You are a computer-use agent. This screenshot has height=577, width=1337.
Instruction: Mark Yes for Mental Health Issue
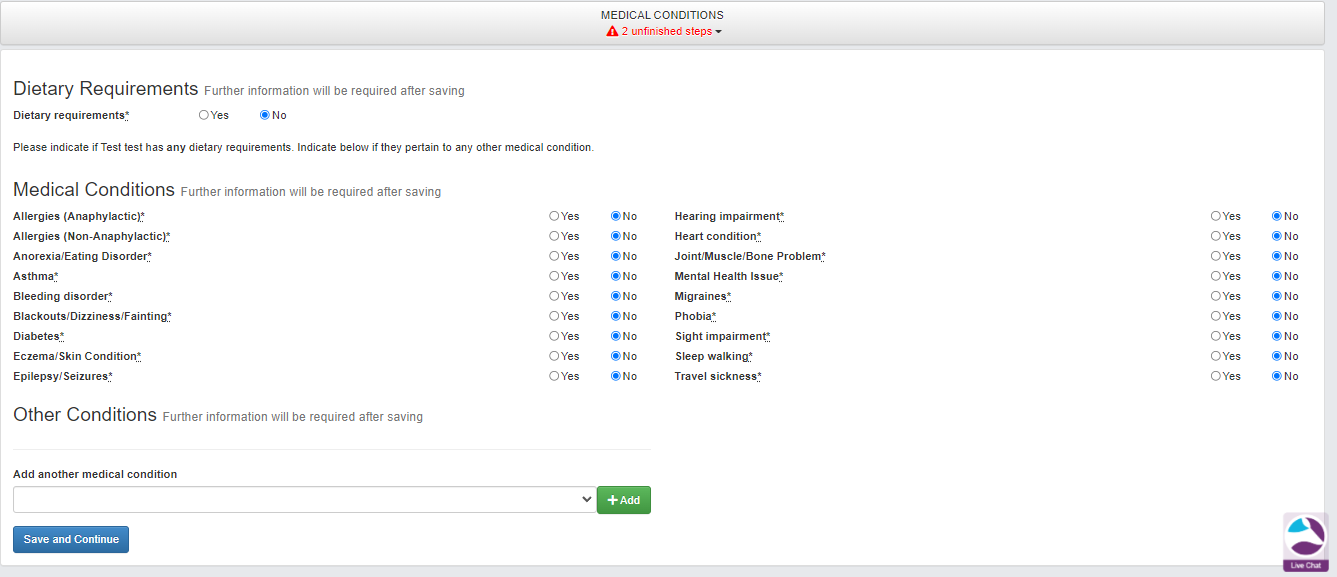click(1215, 276)
